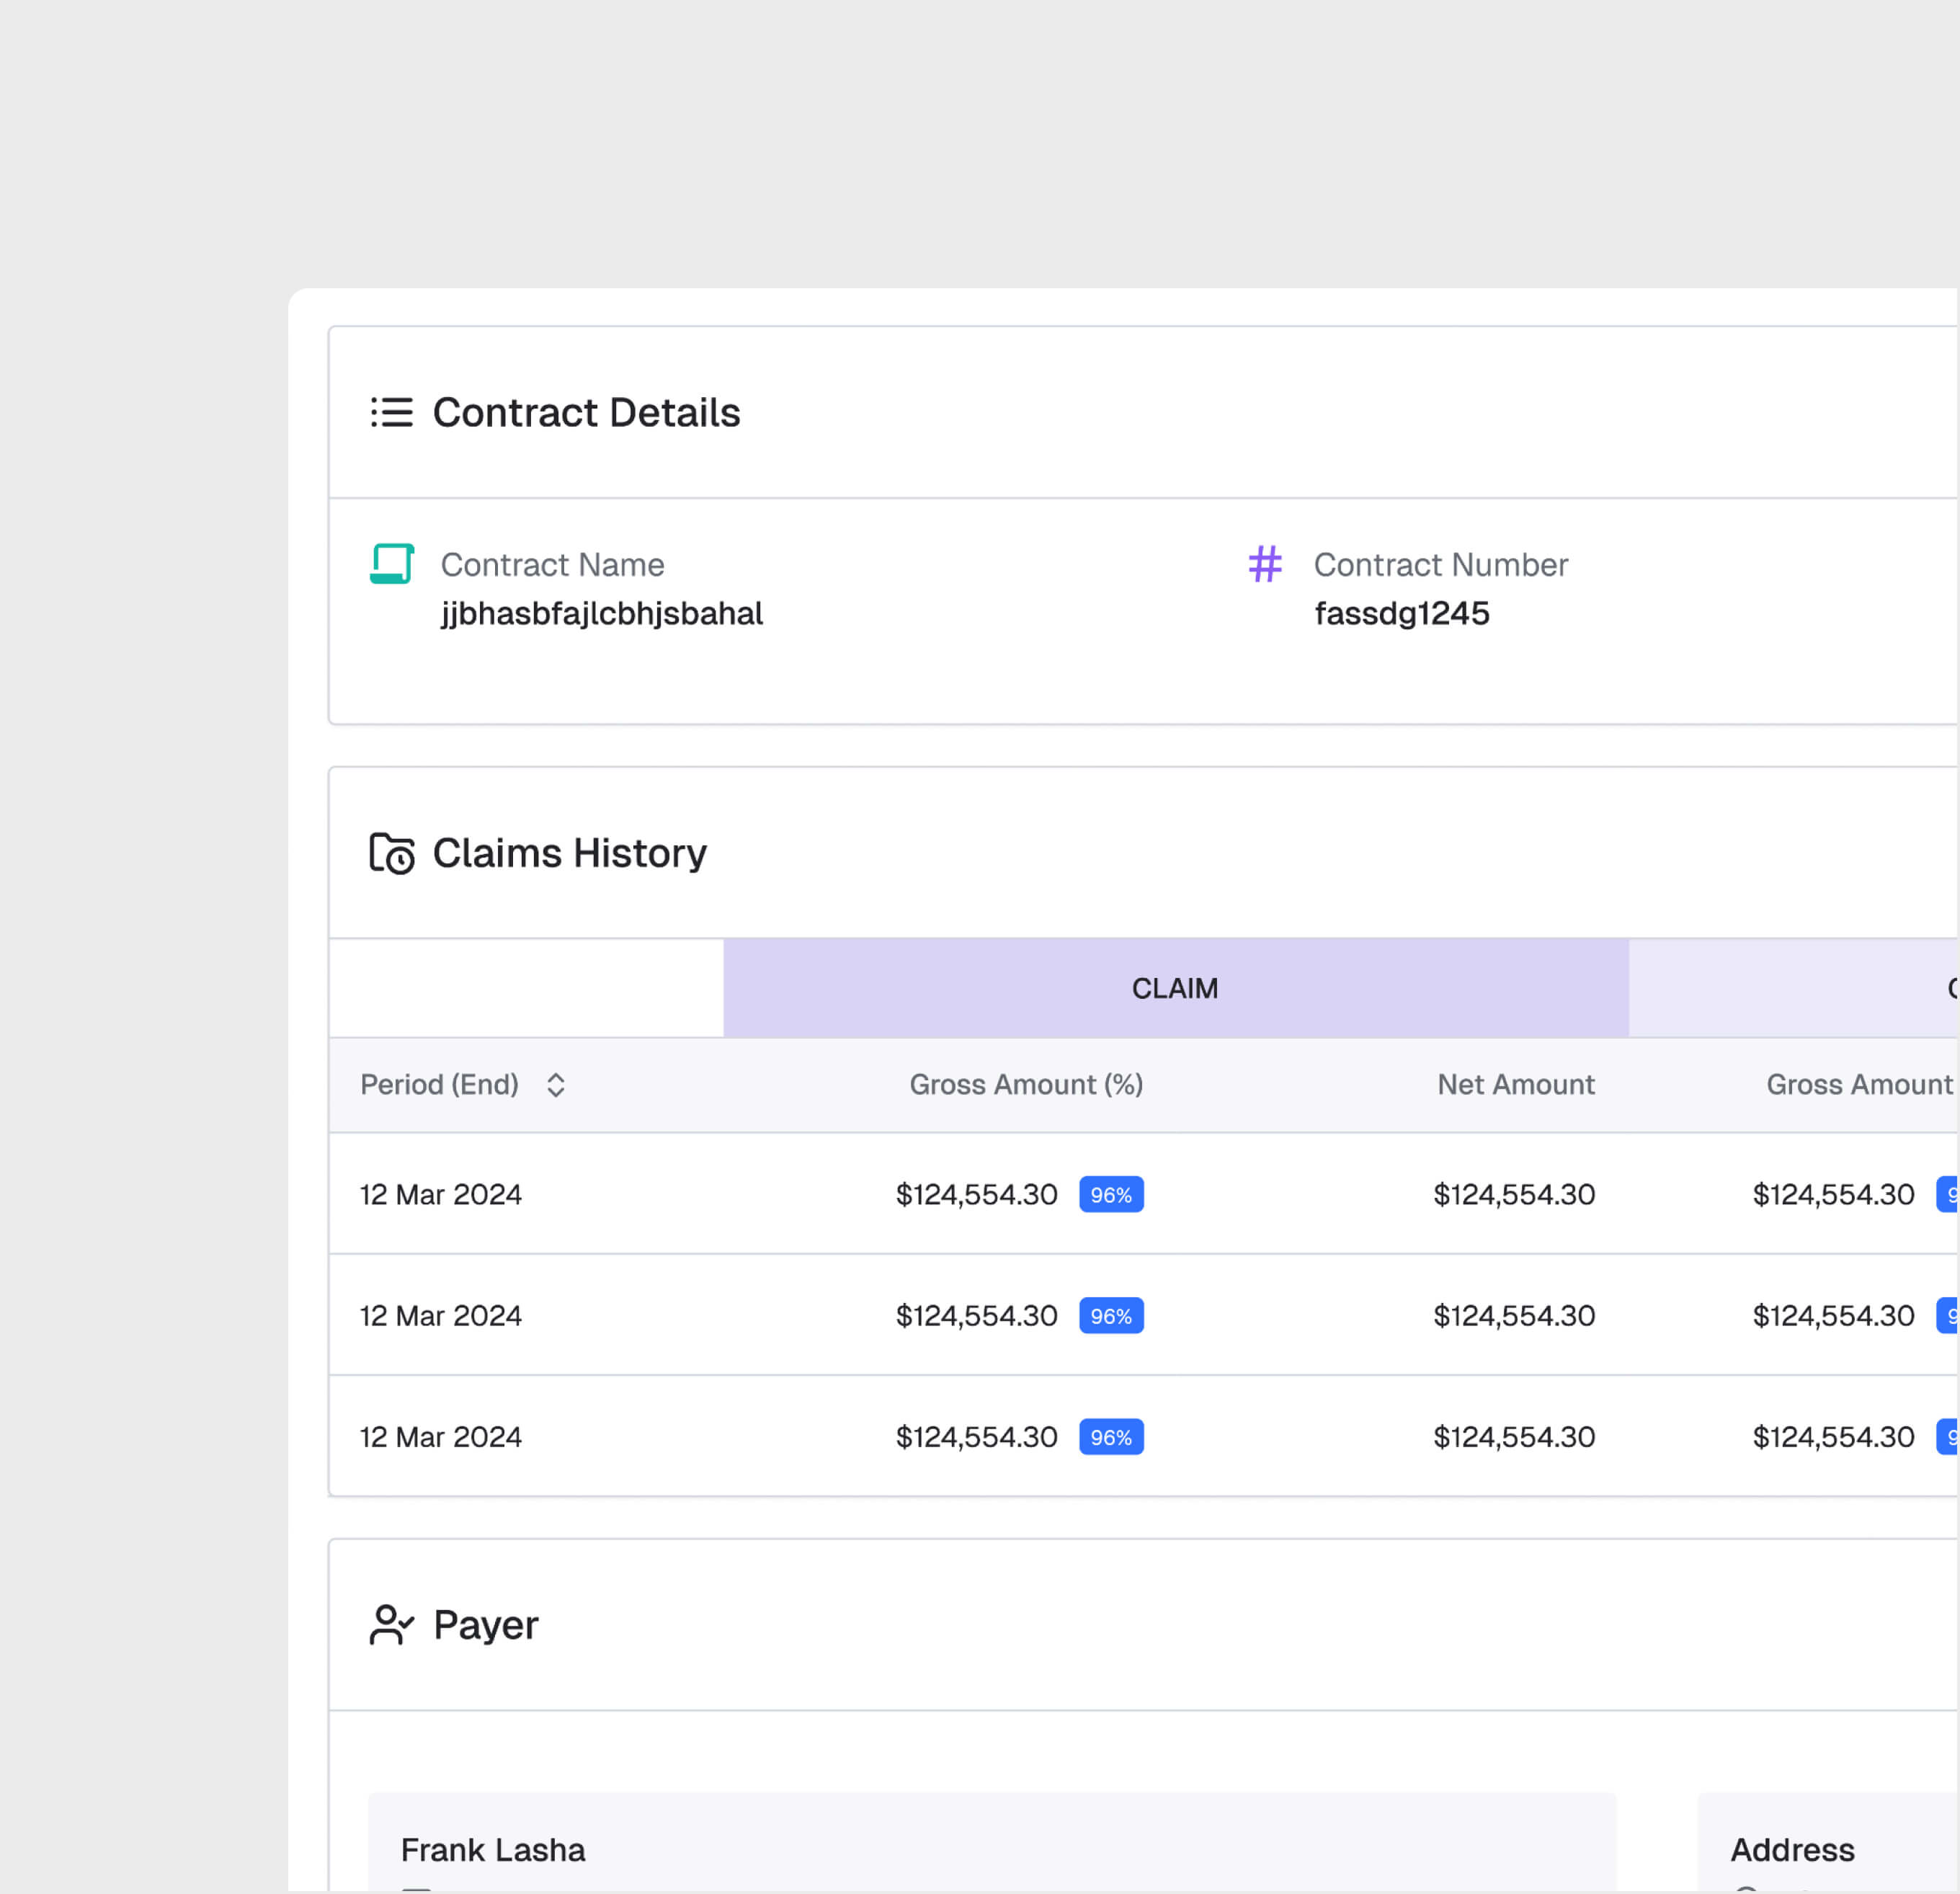Click the highlighted 96% progress badge in row one
This screenshot has height=1894, width=1960.
click(x=1111, y=1194)
